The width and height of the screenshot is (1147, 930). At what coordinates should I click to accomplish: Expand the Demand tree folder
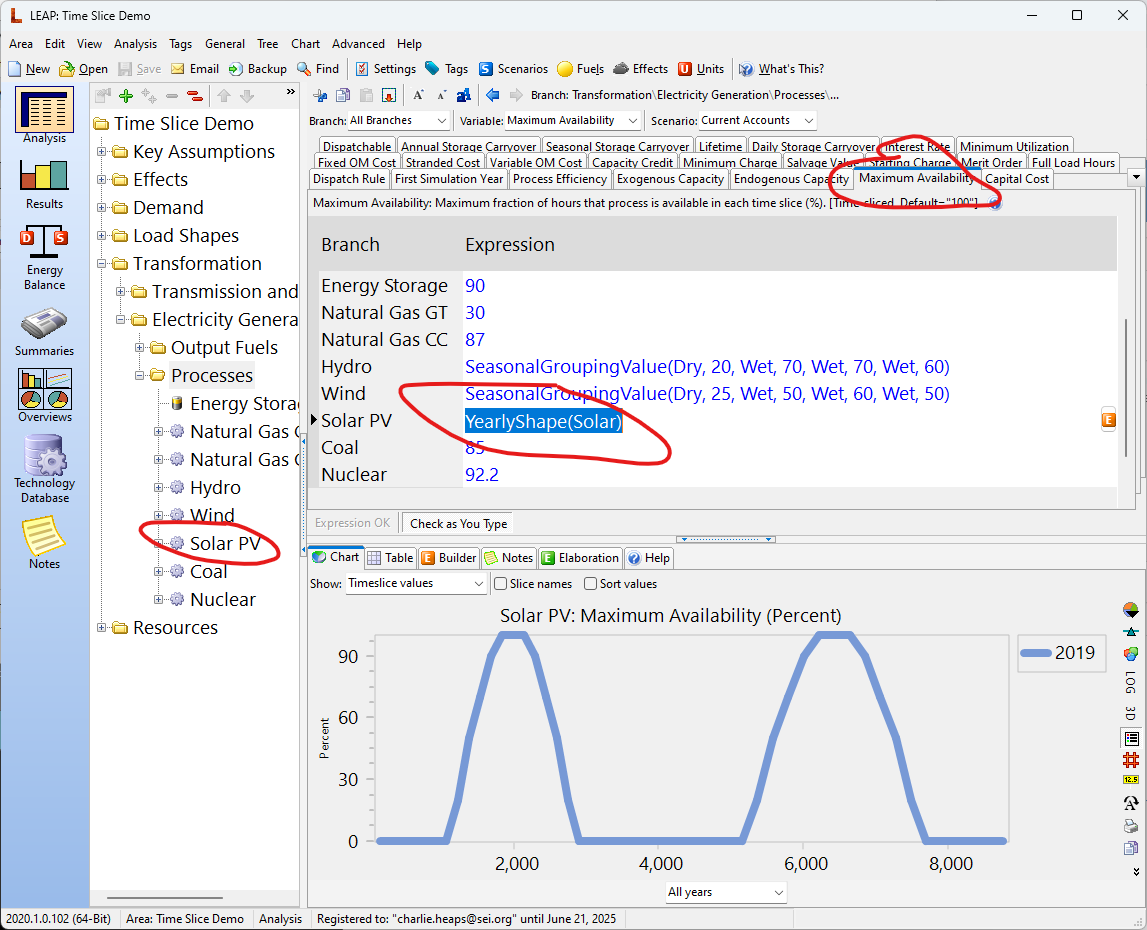click(102, 208)
